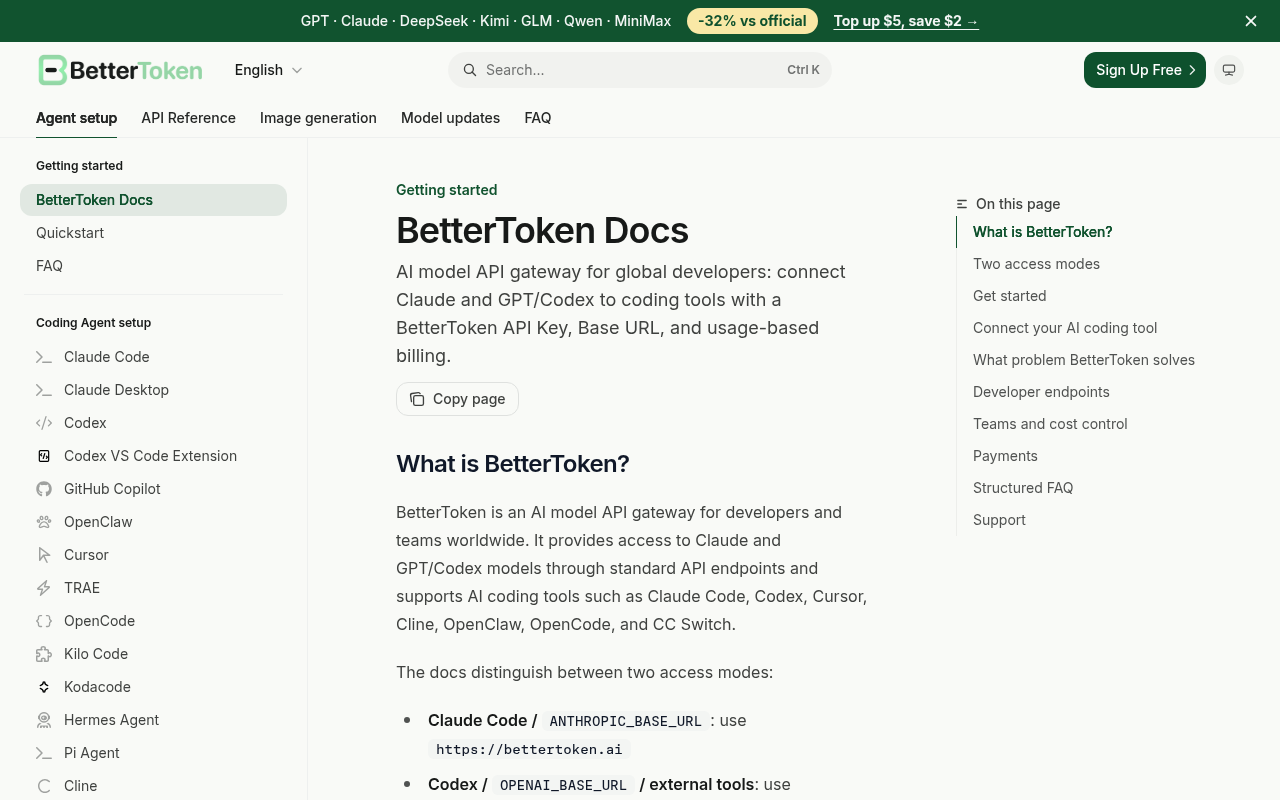Click the Codex VS Code Extension icon
This screenshot has width=1280, height=800.
(44, 456)
